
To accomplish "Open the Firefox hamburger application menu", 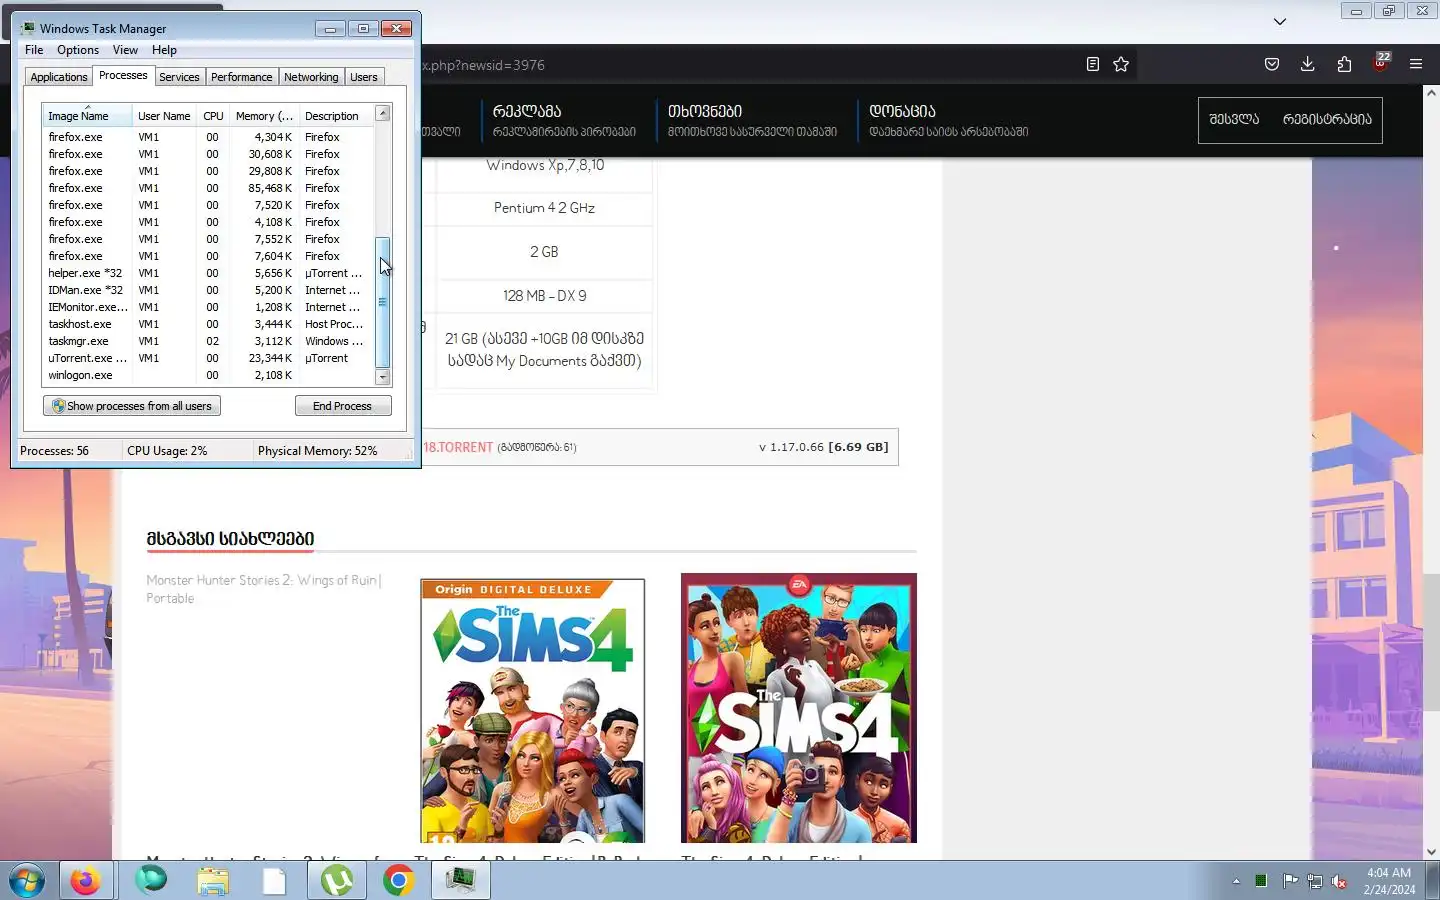I will pos(1416,64).
